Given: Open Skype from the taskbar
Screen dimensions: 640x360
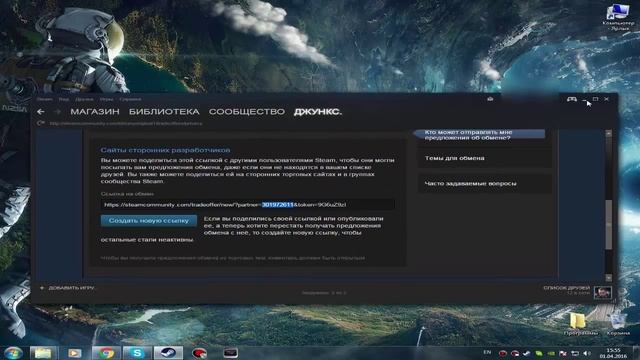Looking at the screenshot, I should (x=137, y=353).
